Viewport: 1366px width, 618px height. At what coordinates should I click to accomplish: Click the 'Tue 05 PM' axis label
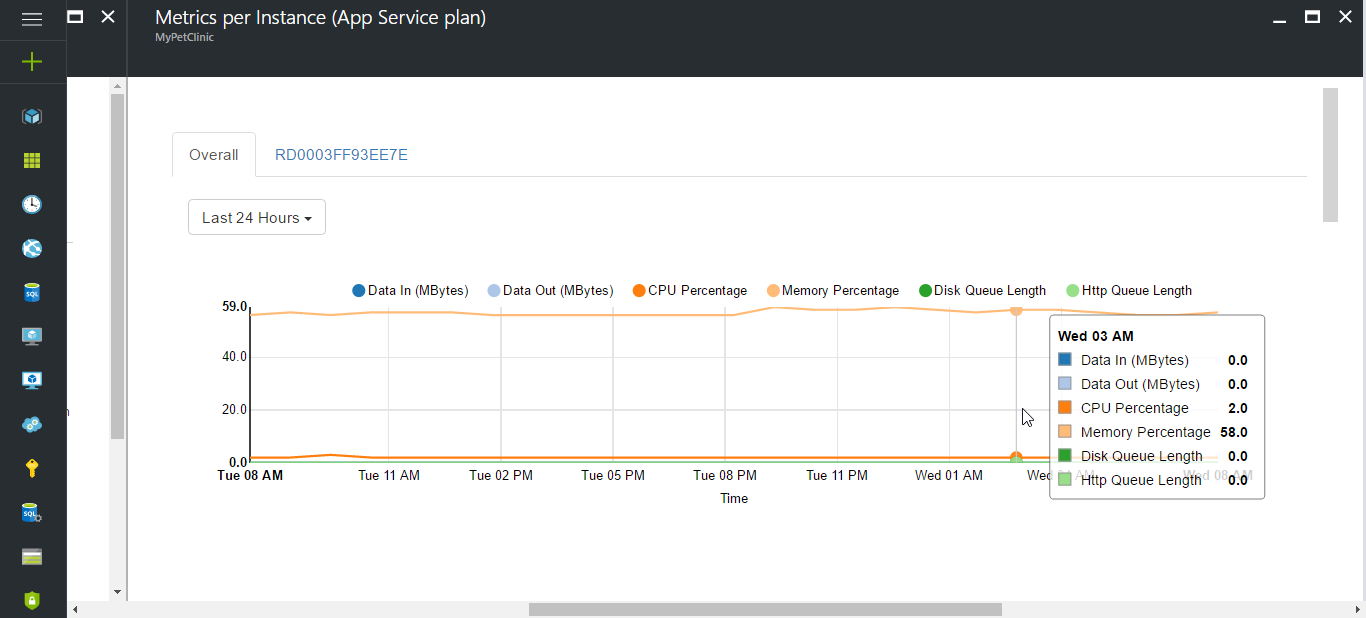(x=613, y=476)
